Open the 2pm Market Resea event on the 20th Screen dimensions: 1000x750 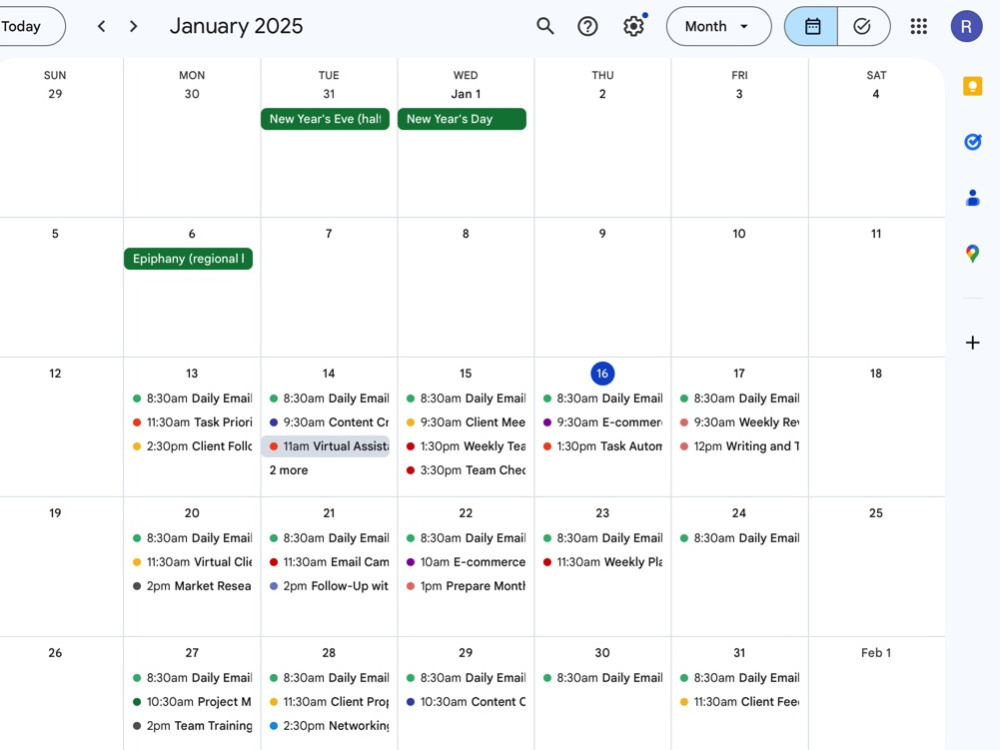coord(193,585)
